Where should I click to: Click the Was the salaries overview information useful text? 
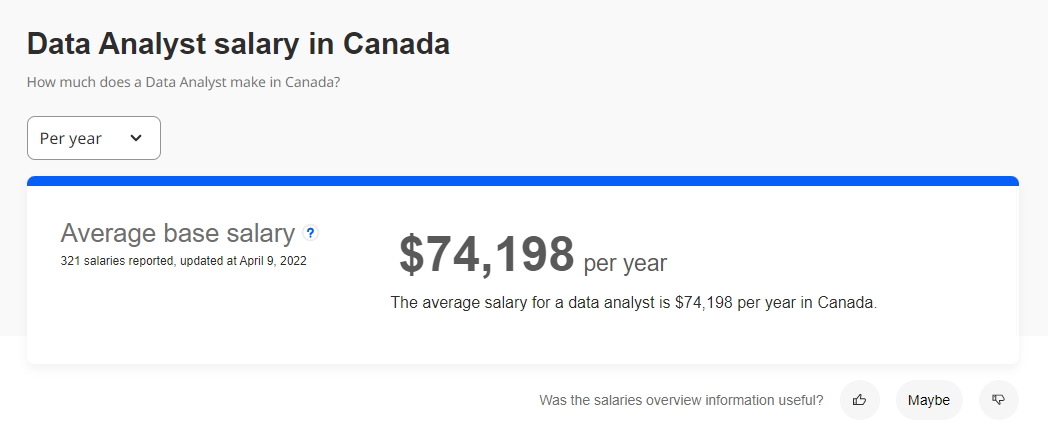(681, 400)
